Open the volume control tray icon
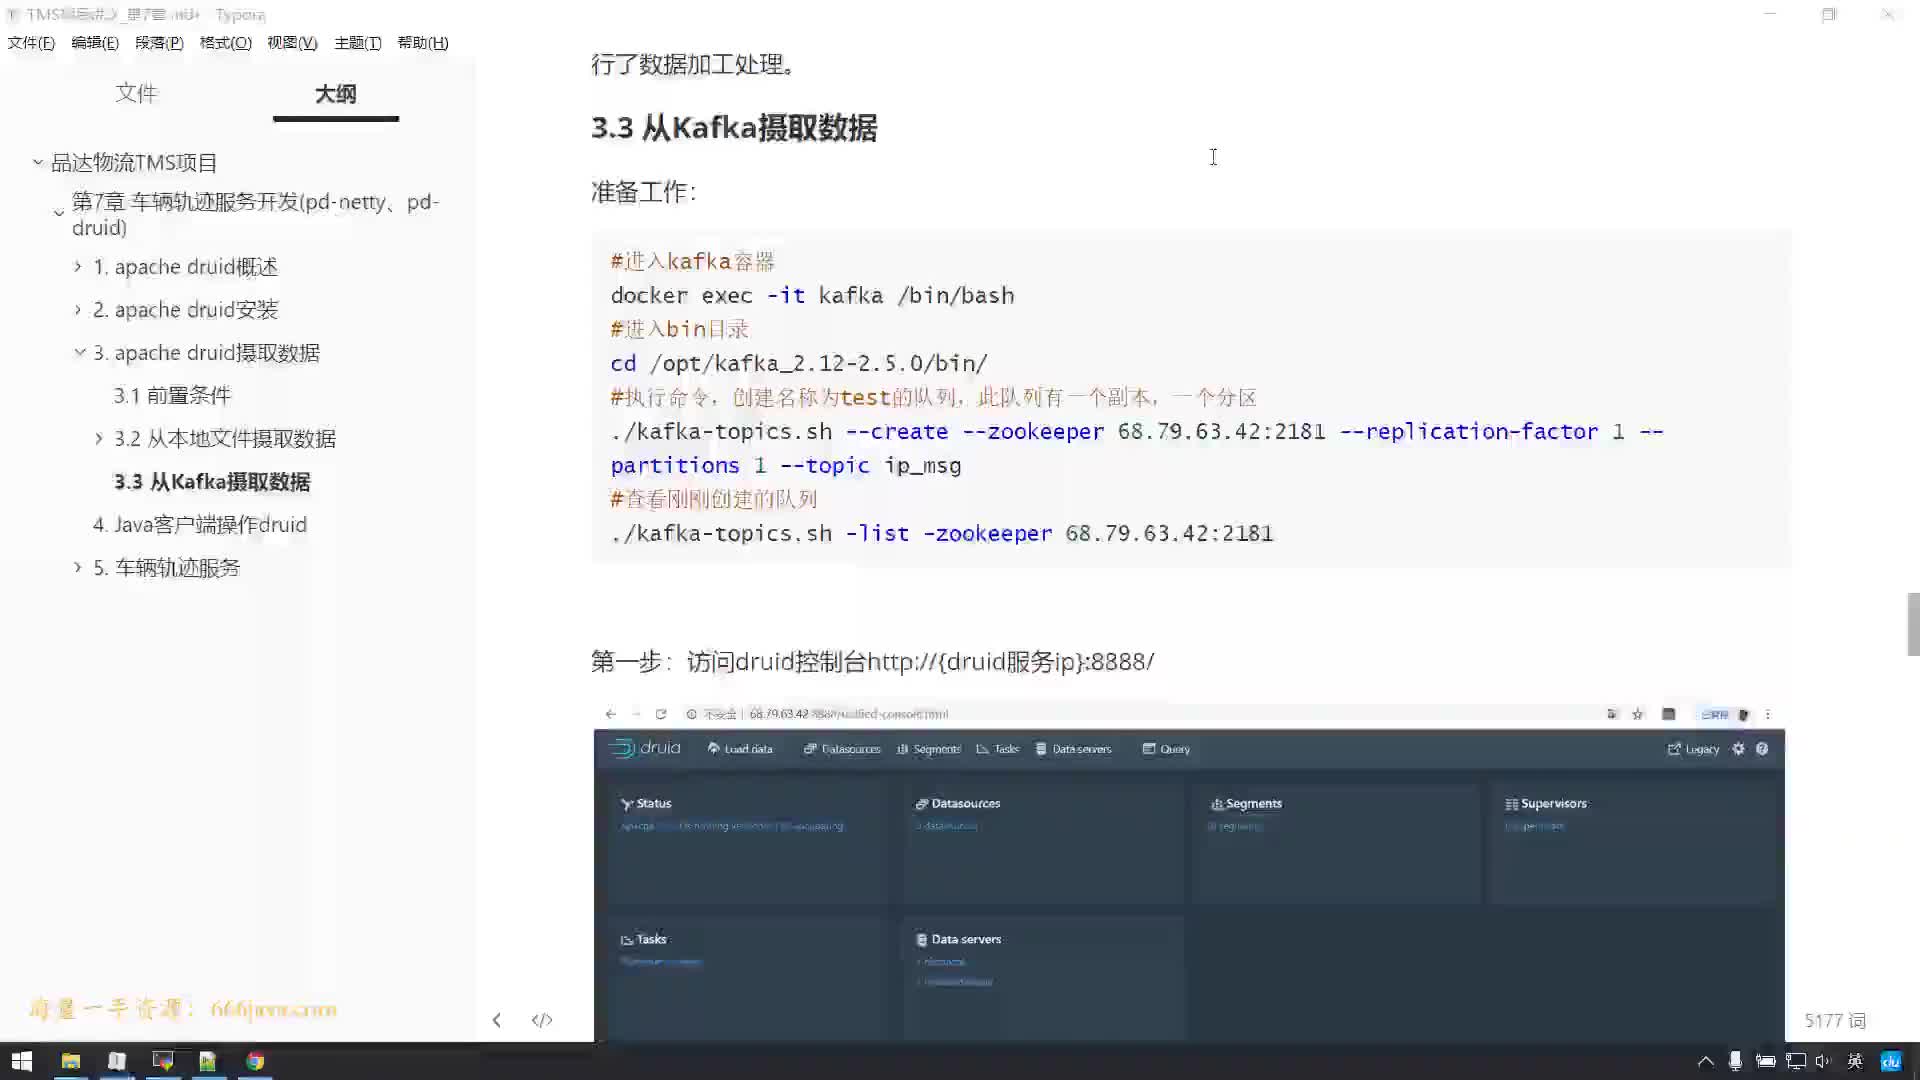The width and height of the screenshot is (1920, 1080). click(1823, 1061)
